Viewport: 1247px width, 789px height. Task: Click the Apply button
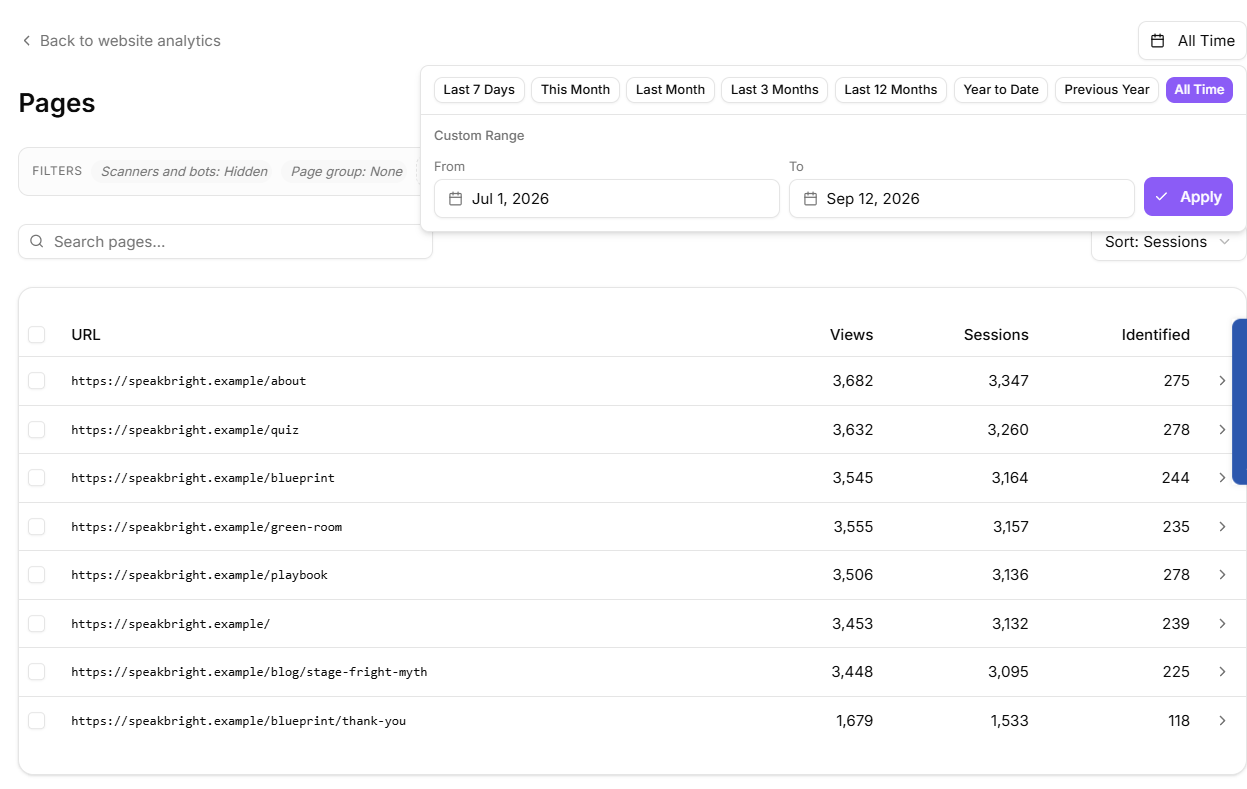1188,197
